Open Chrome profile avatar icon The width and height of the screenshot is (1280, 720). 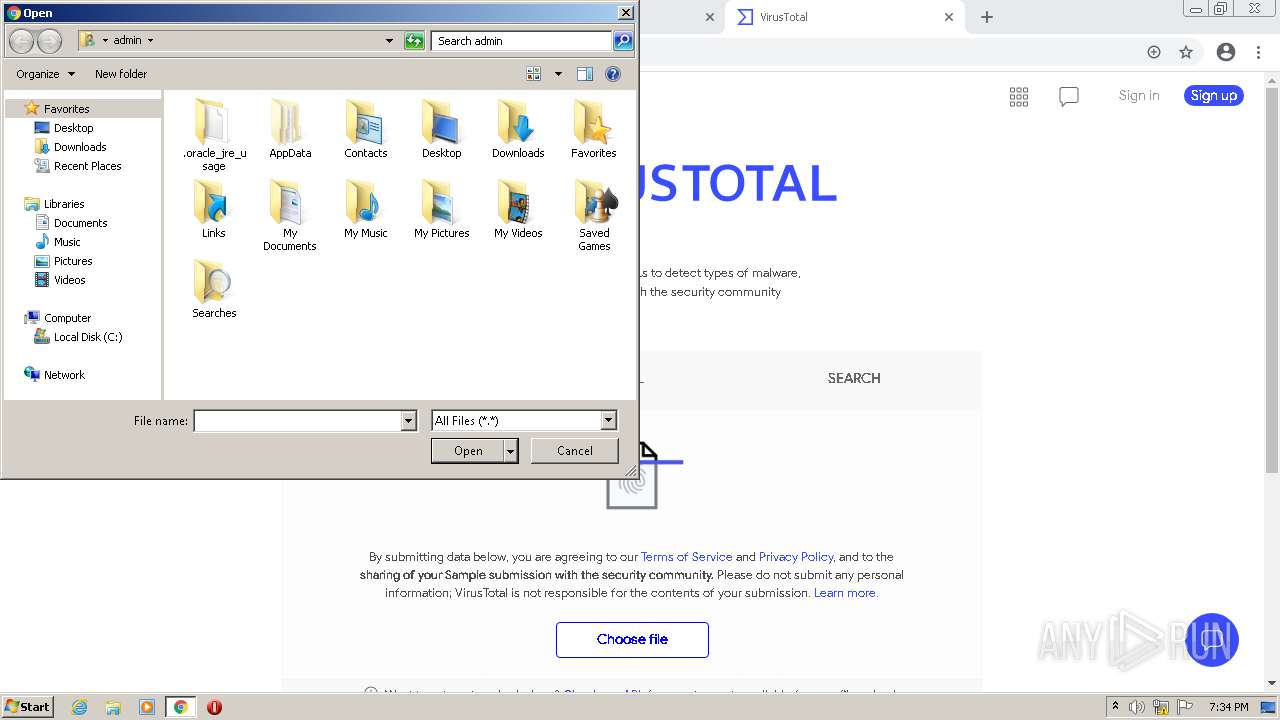(1226, 52)
